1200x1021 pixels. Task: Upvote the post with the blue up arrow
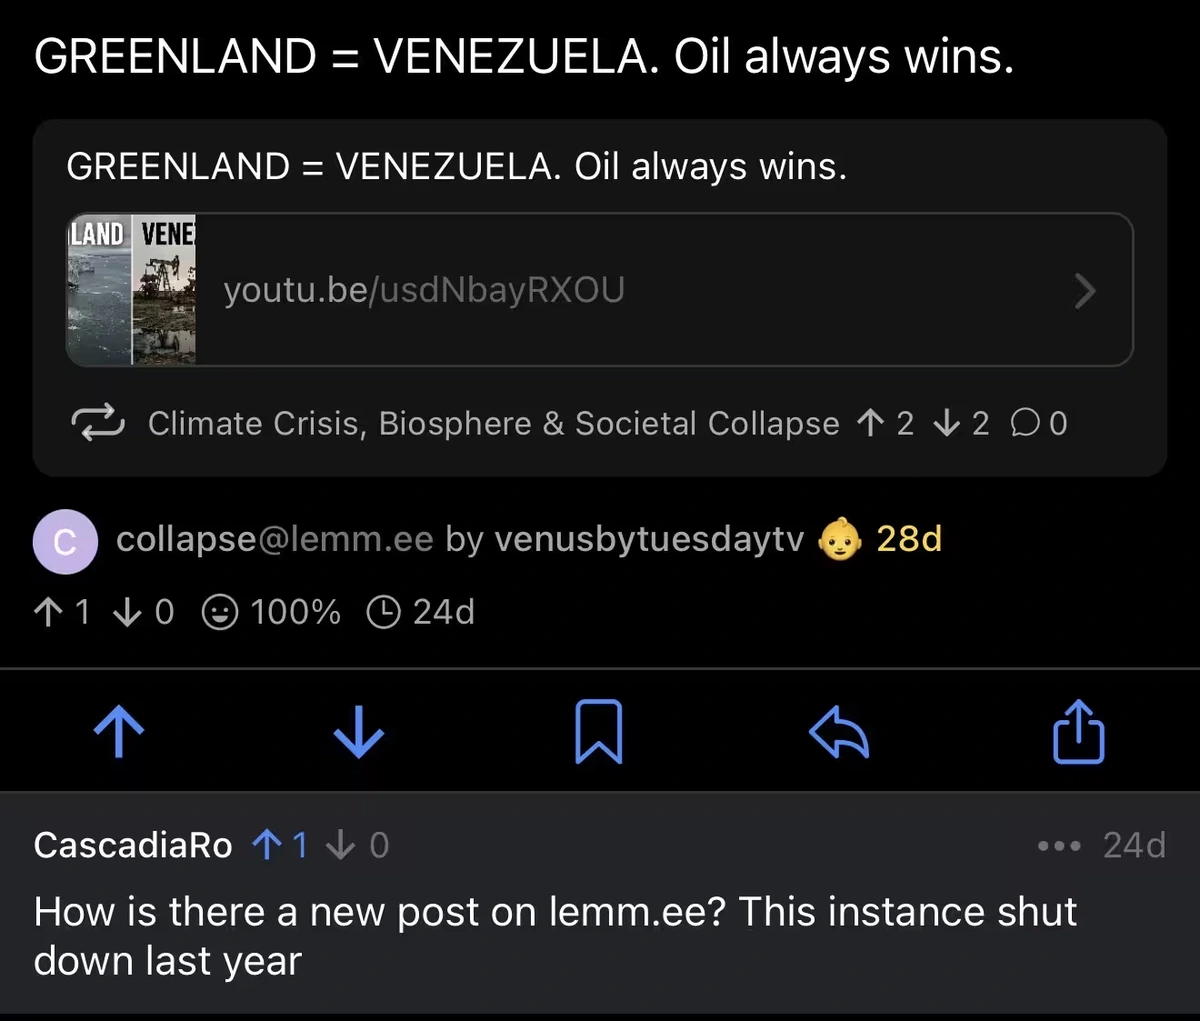tap(119, 733)
